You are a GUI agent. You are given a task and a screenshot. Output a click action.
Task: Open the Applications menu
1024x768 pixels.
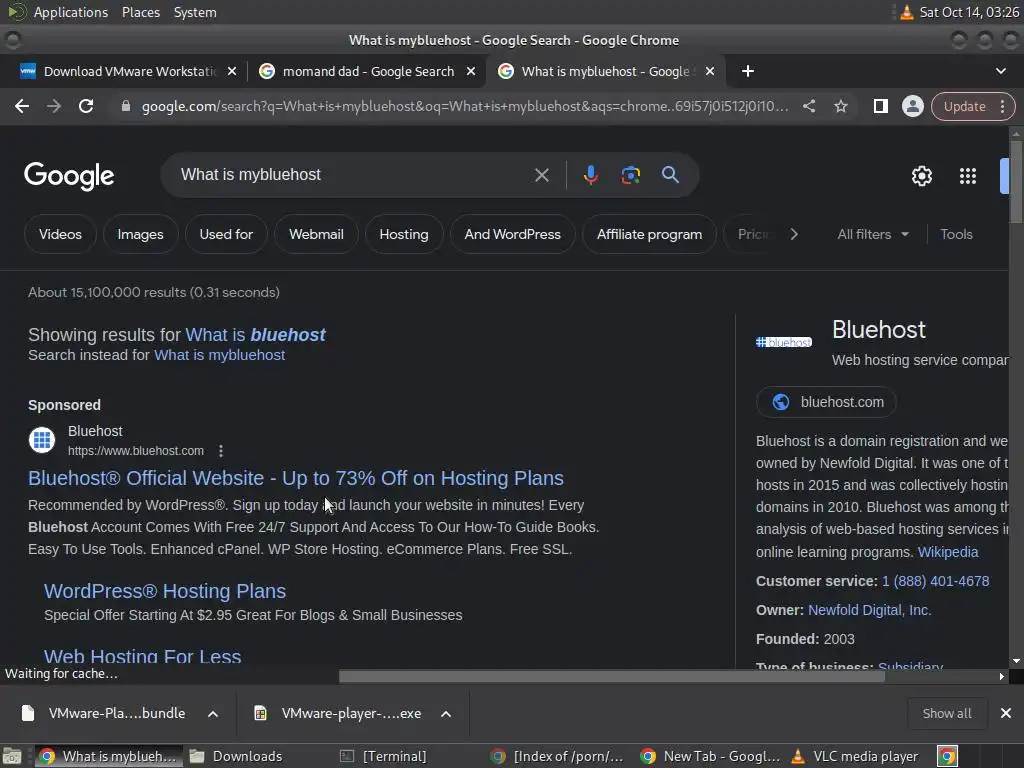(71, 12)
